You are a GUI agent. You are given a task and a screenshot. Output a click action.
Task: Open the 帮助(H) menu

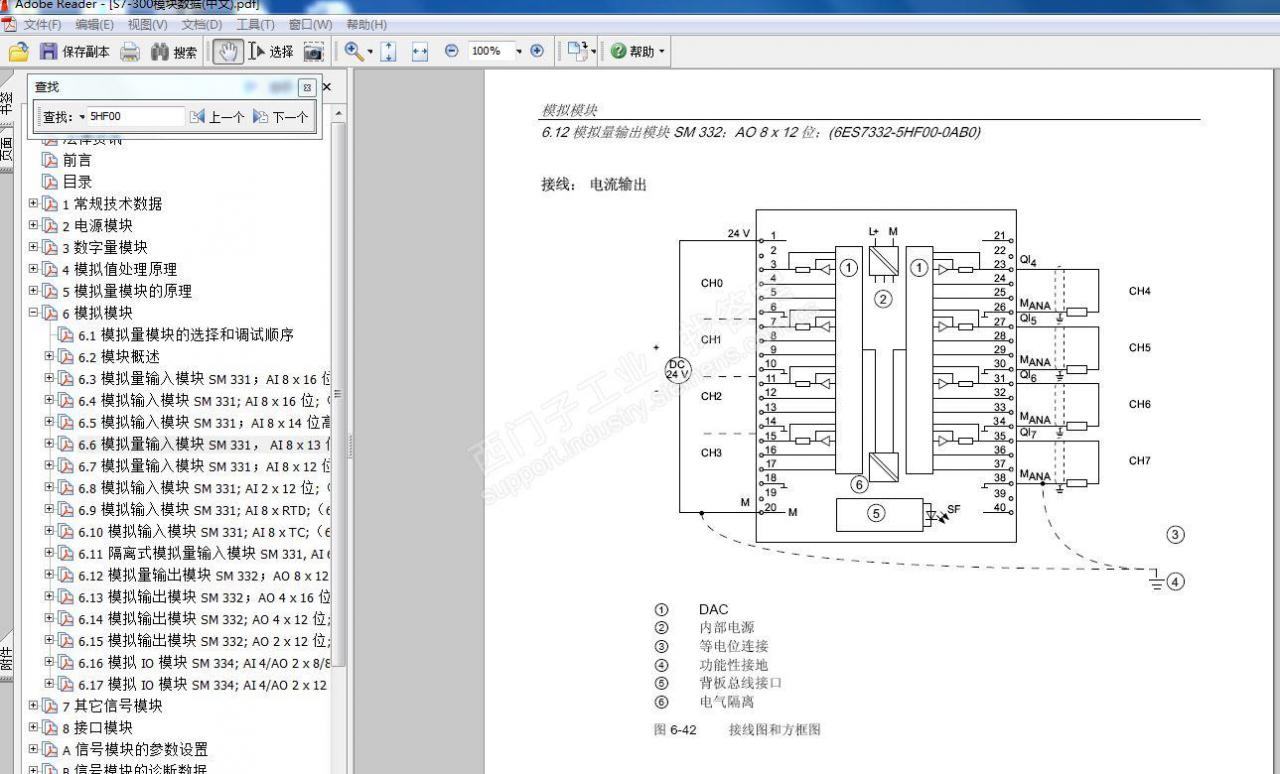coord(366,24)
